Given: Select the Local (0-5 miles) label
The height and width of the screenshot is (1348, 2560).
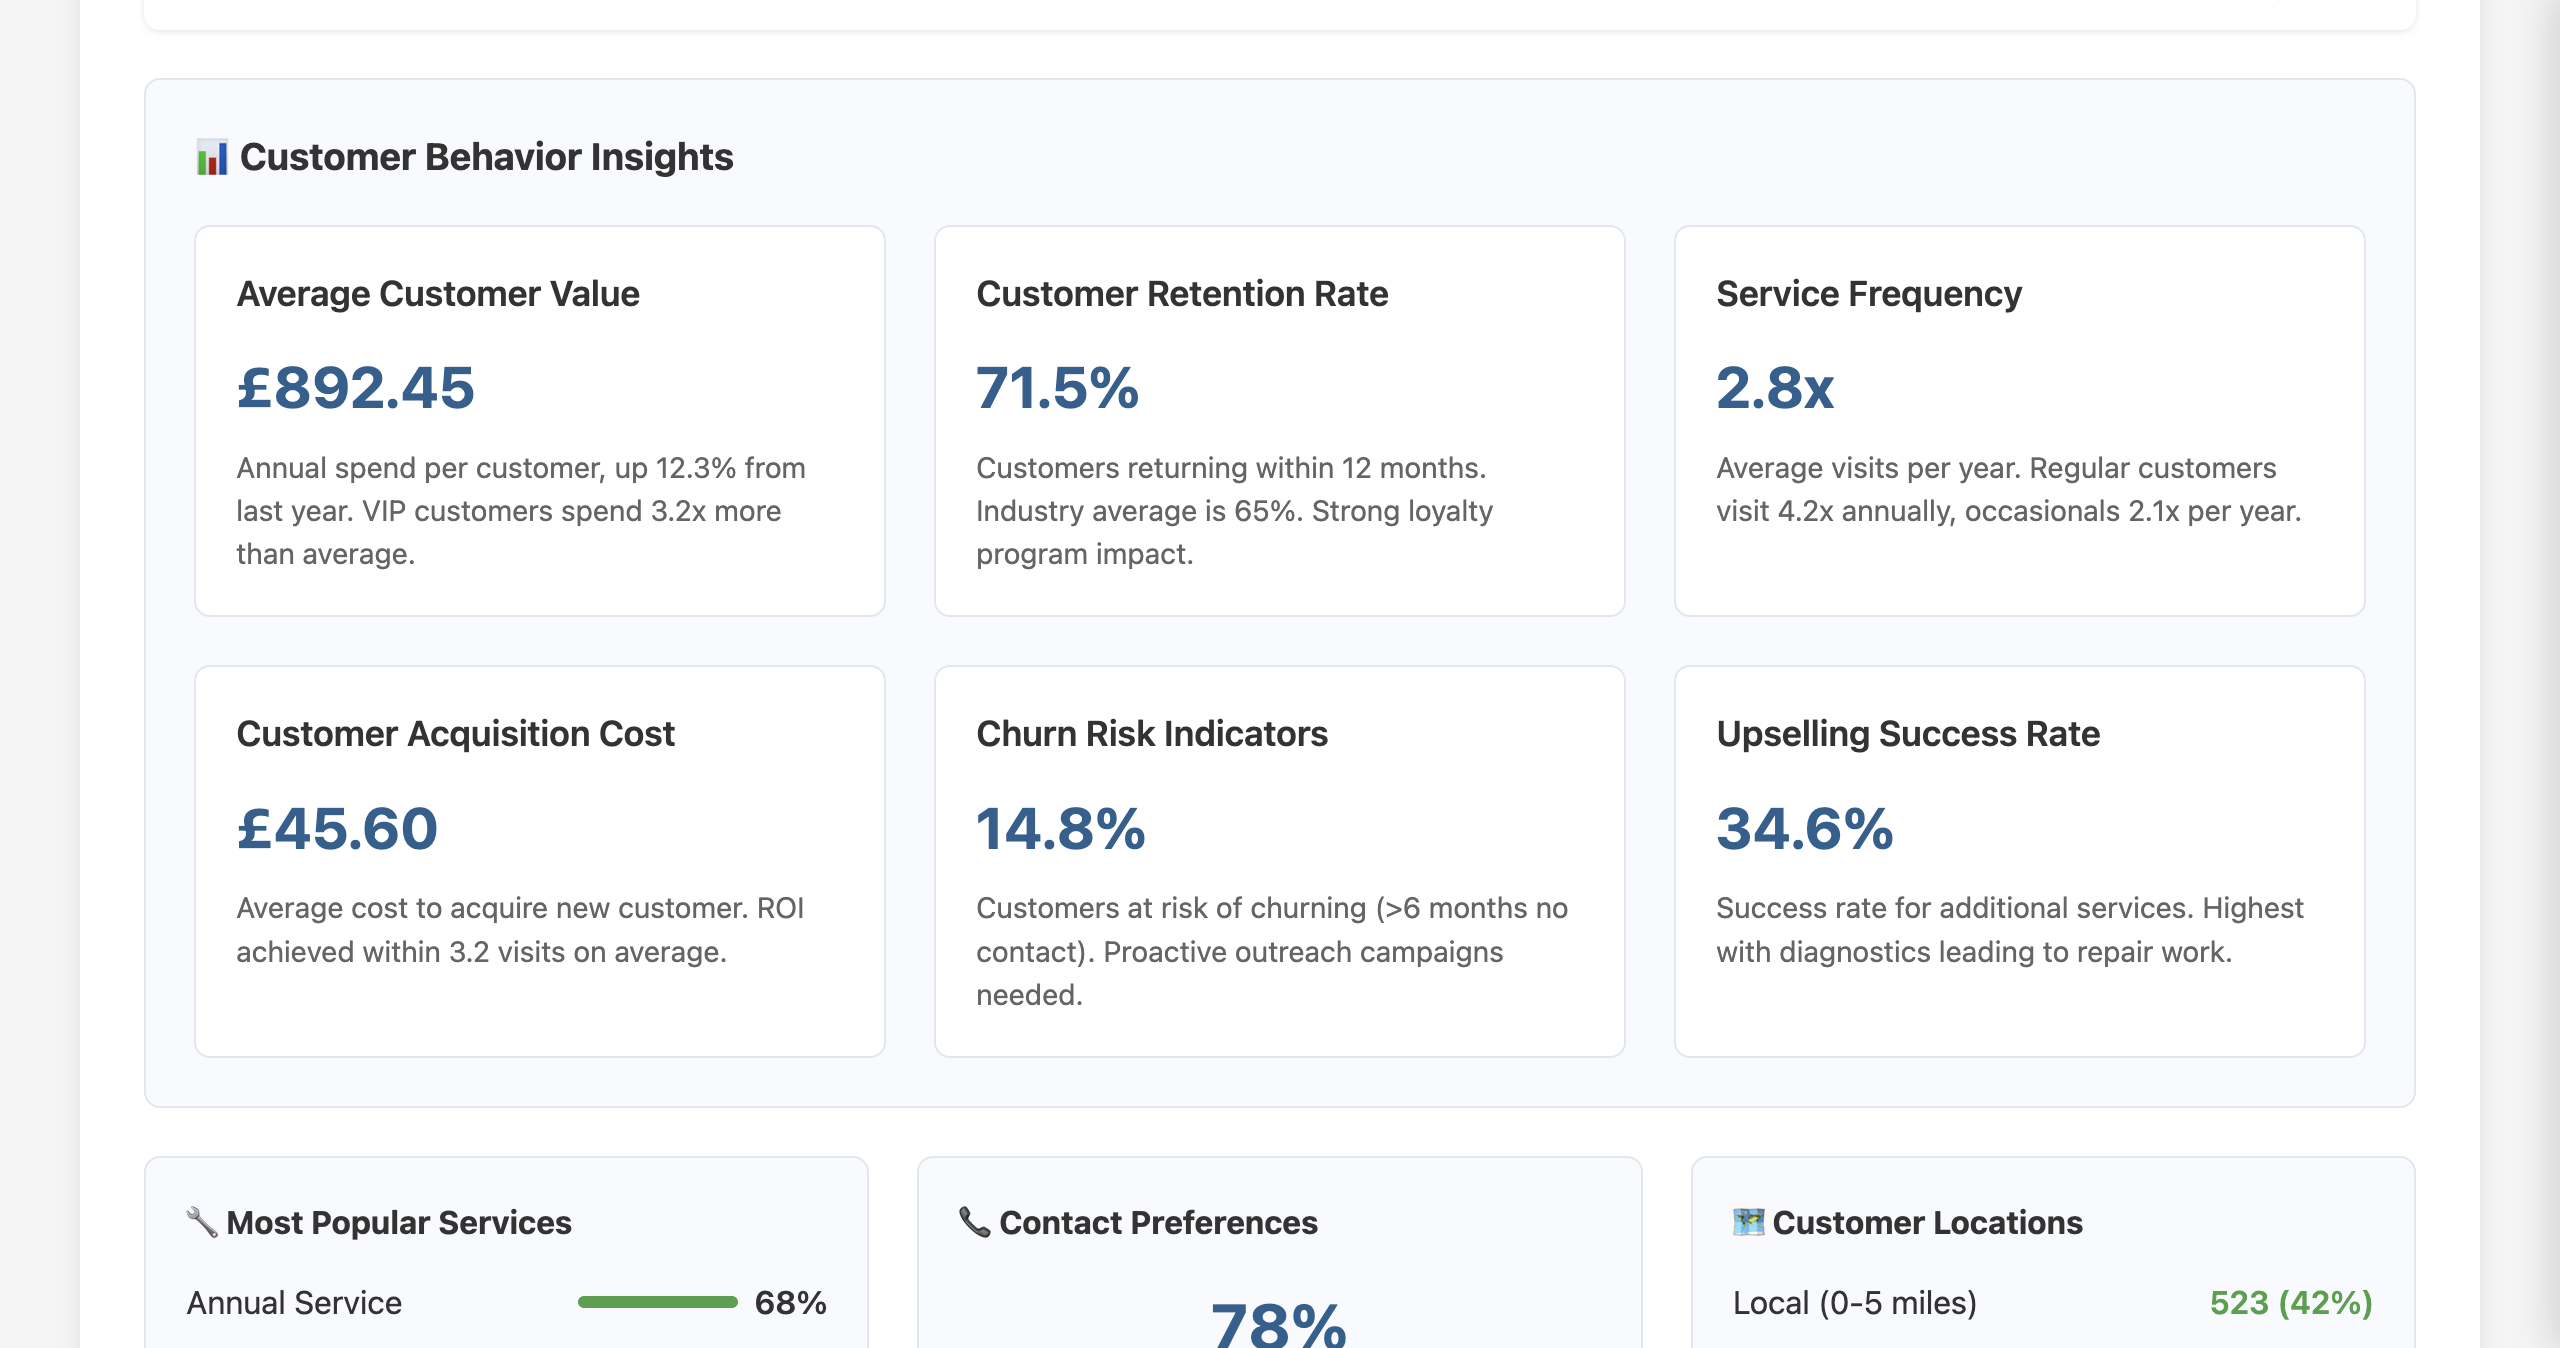Looking at the screenshot, I should click(1856, 1303).
